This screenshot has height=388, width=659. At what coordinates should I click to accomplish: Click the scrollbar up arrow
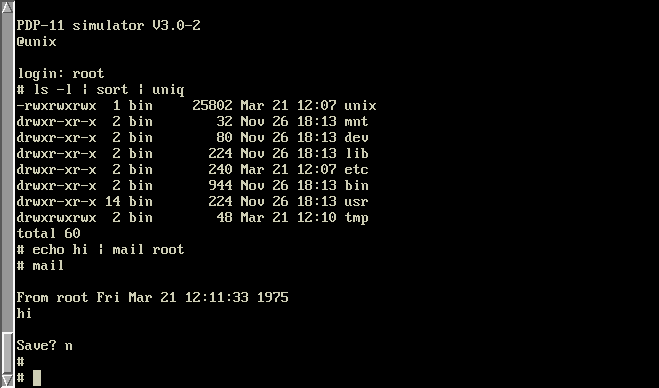click(x=7, y=7)
